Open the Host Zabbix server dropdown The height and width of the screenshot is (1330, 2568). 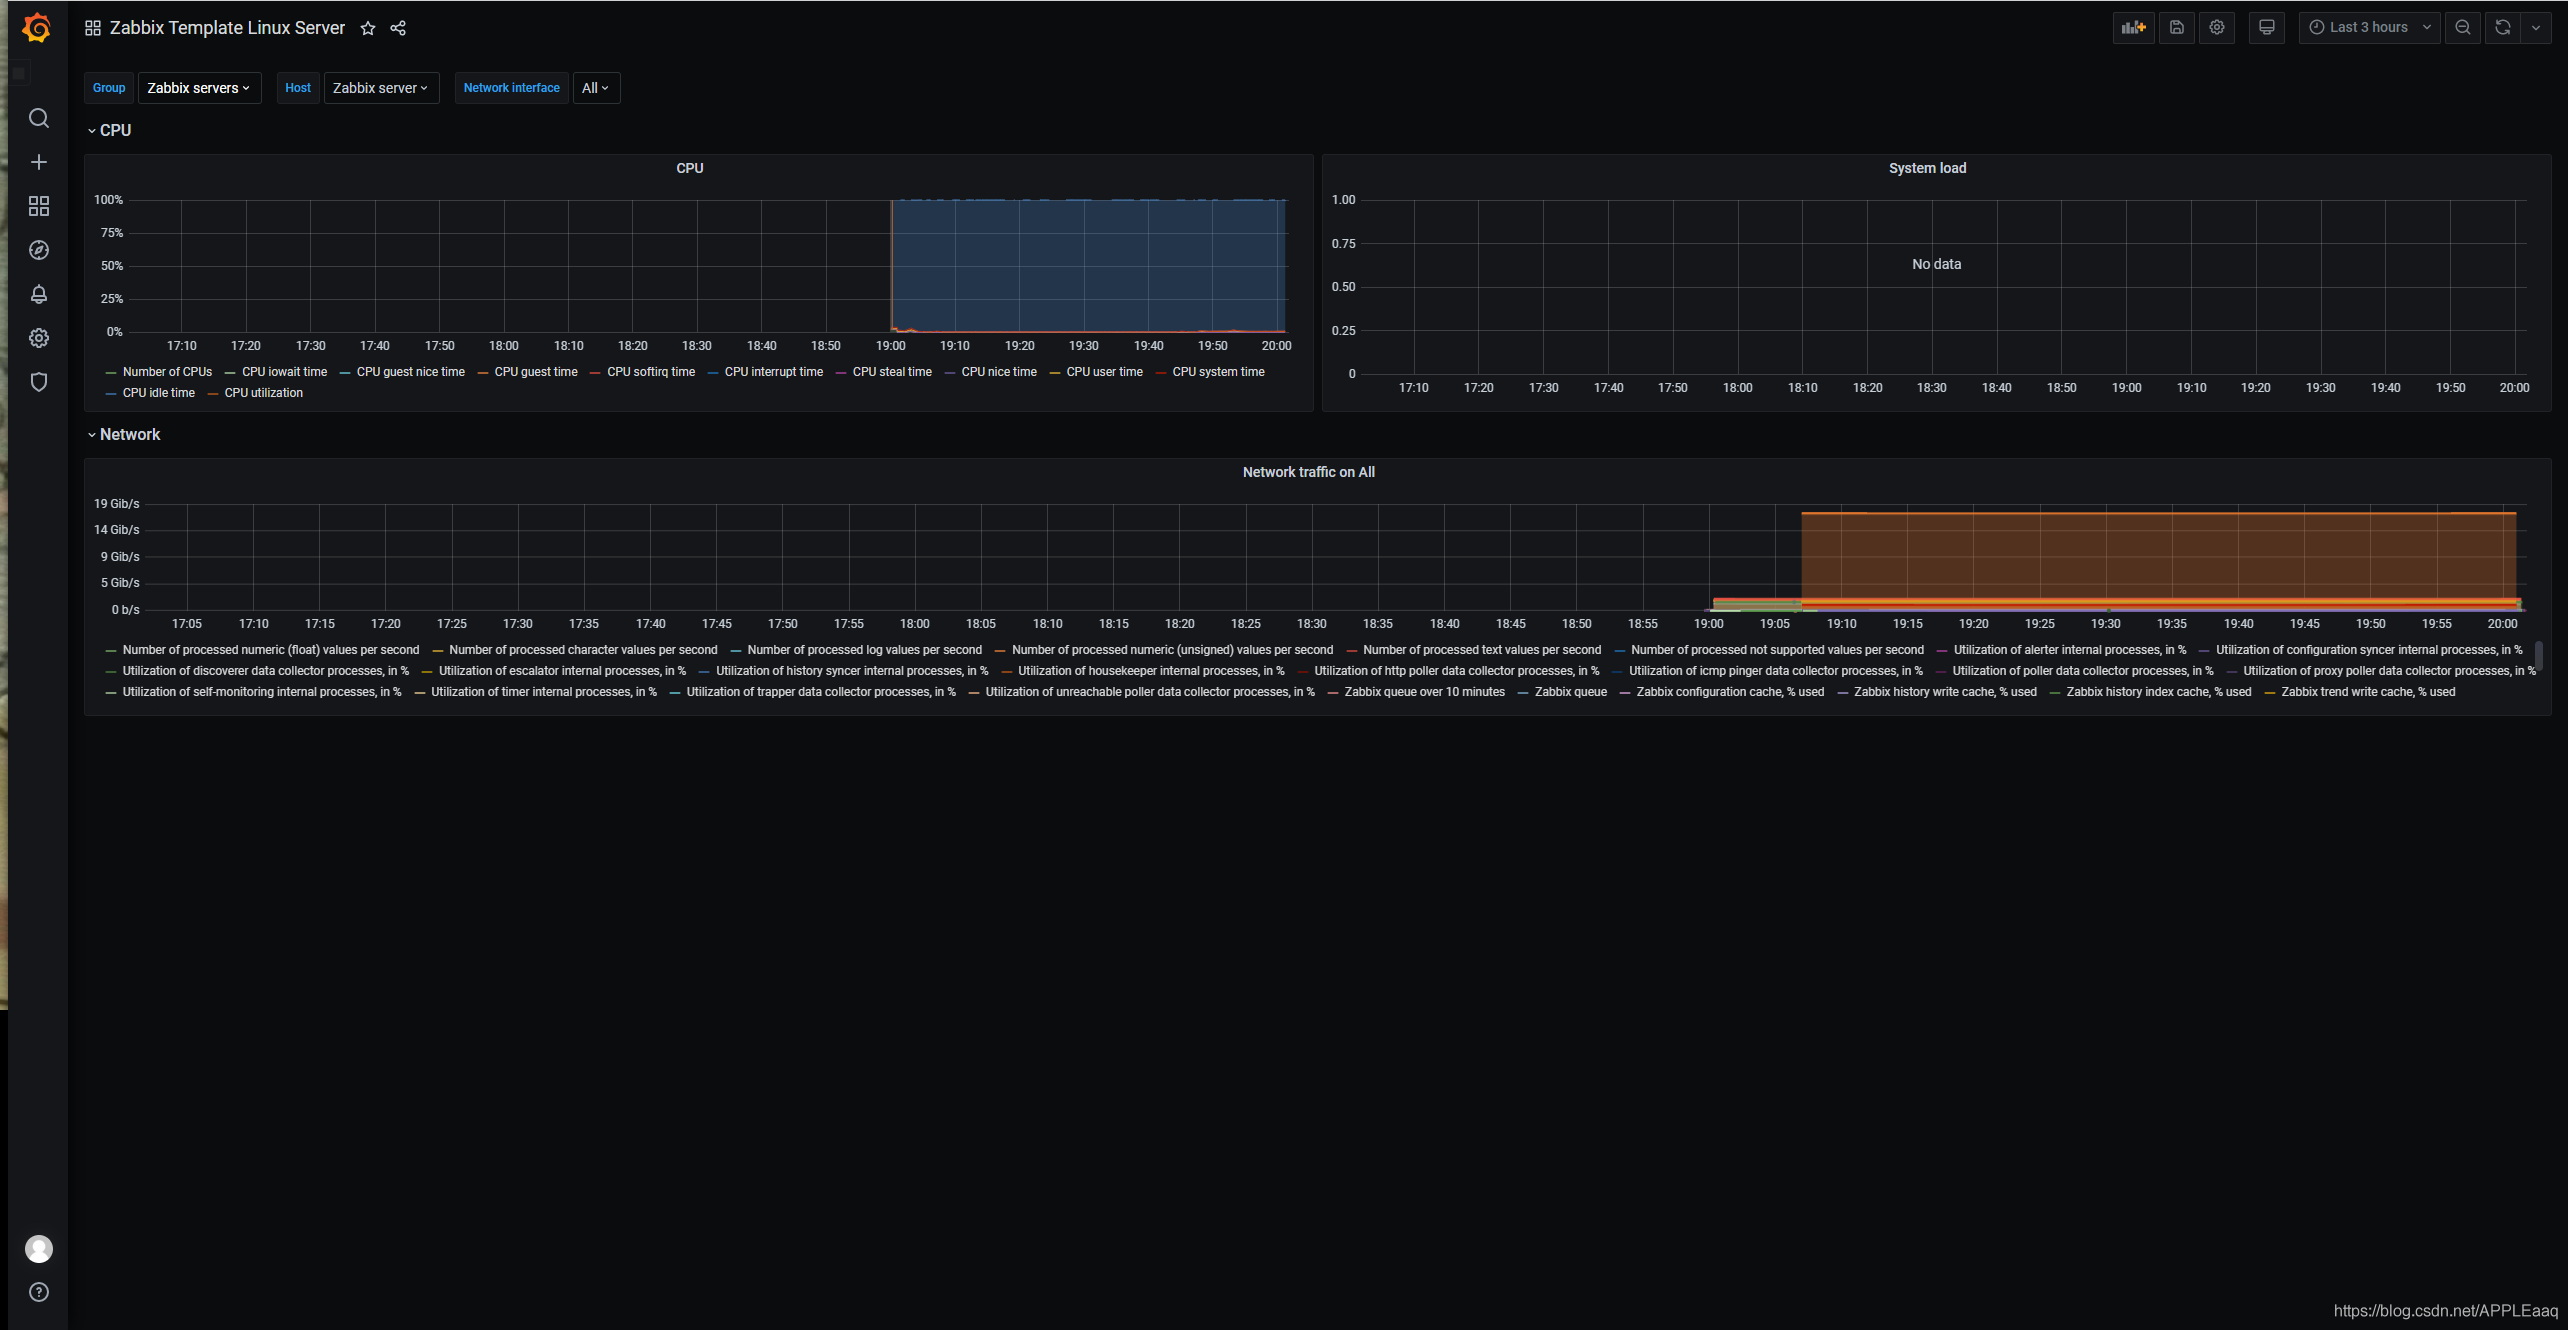(x=381, y=88)
